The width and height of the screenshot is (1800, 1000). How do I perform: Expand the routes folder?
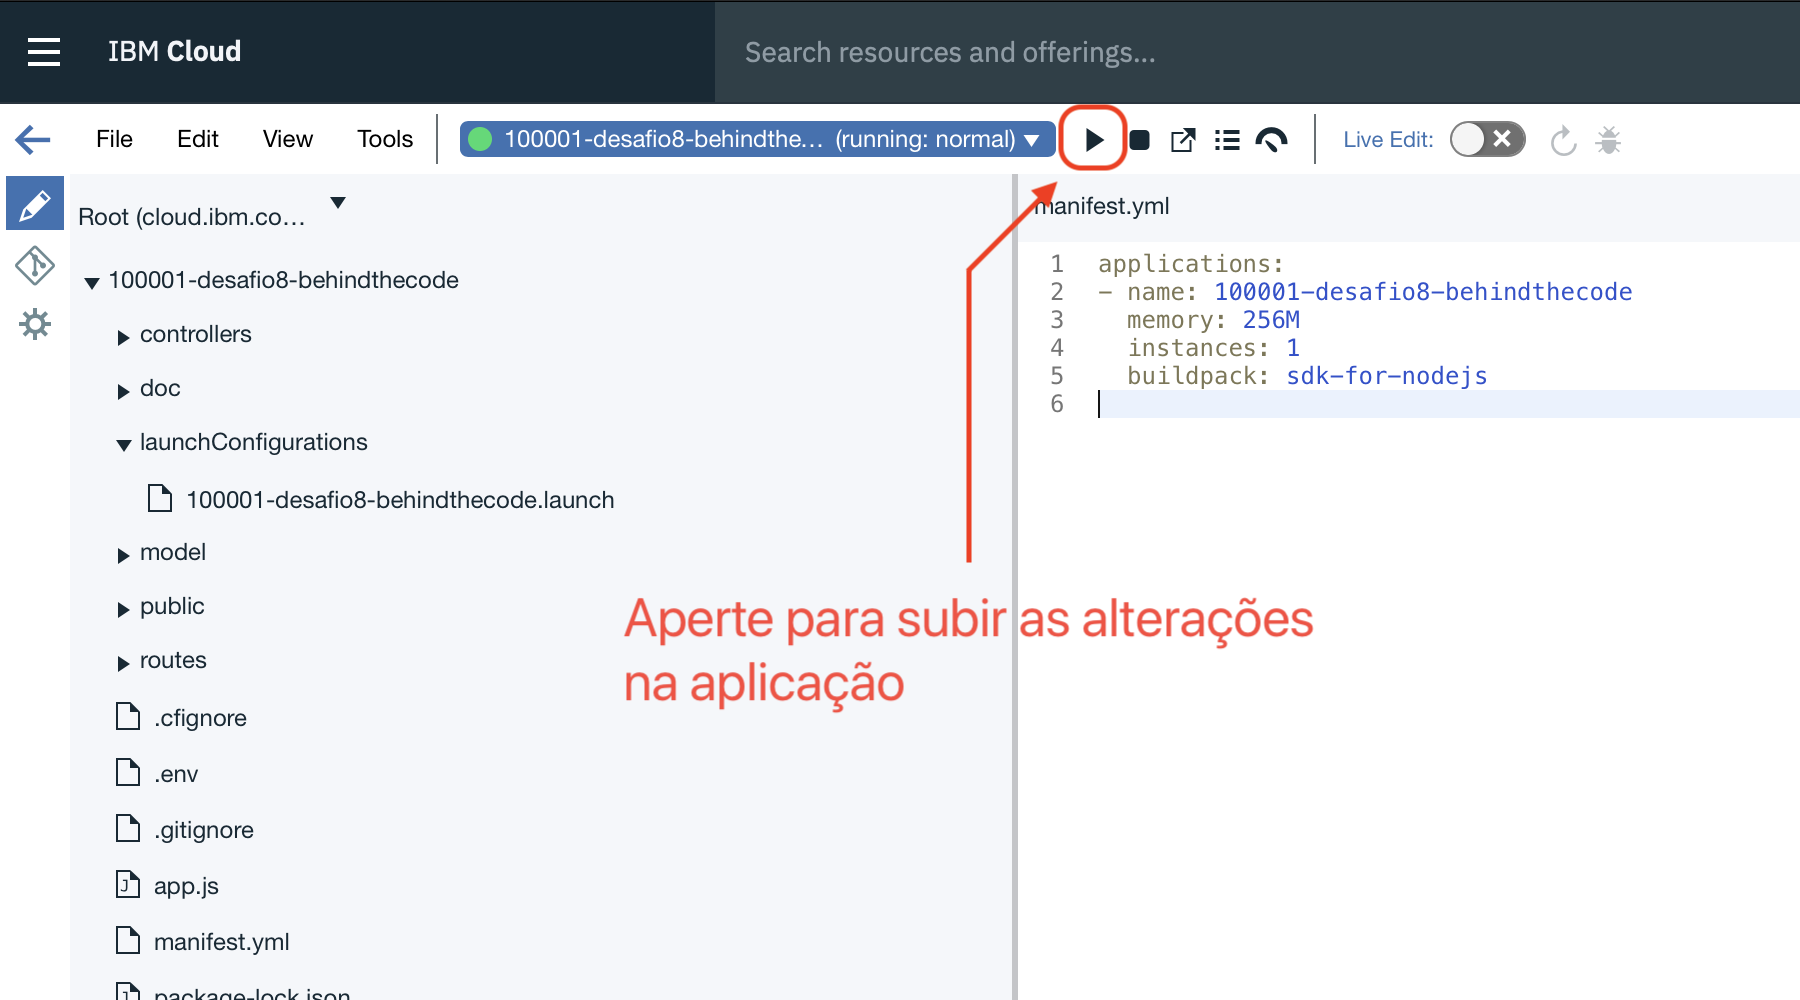(x=123, y=663)
